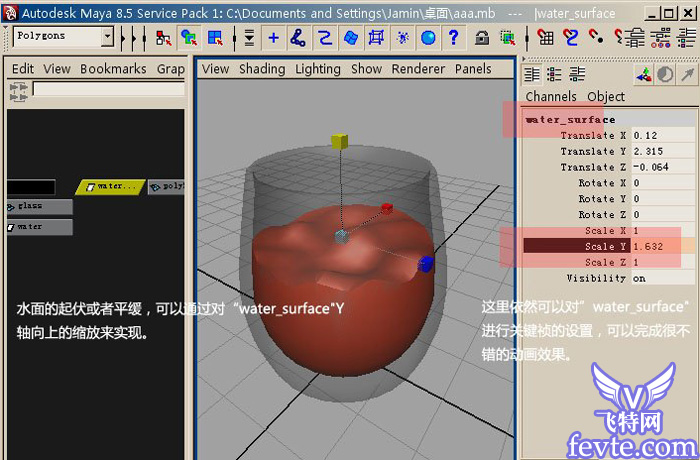Screen dimensions: 700x460
Task: Click channel speed circle icon
Action: (665, 74)
